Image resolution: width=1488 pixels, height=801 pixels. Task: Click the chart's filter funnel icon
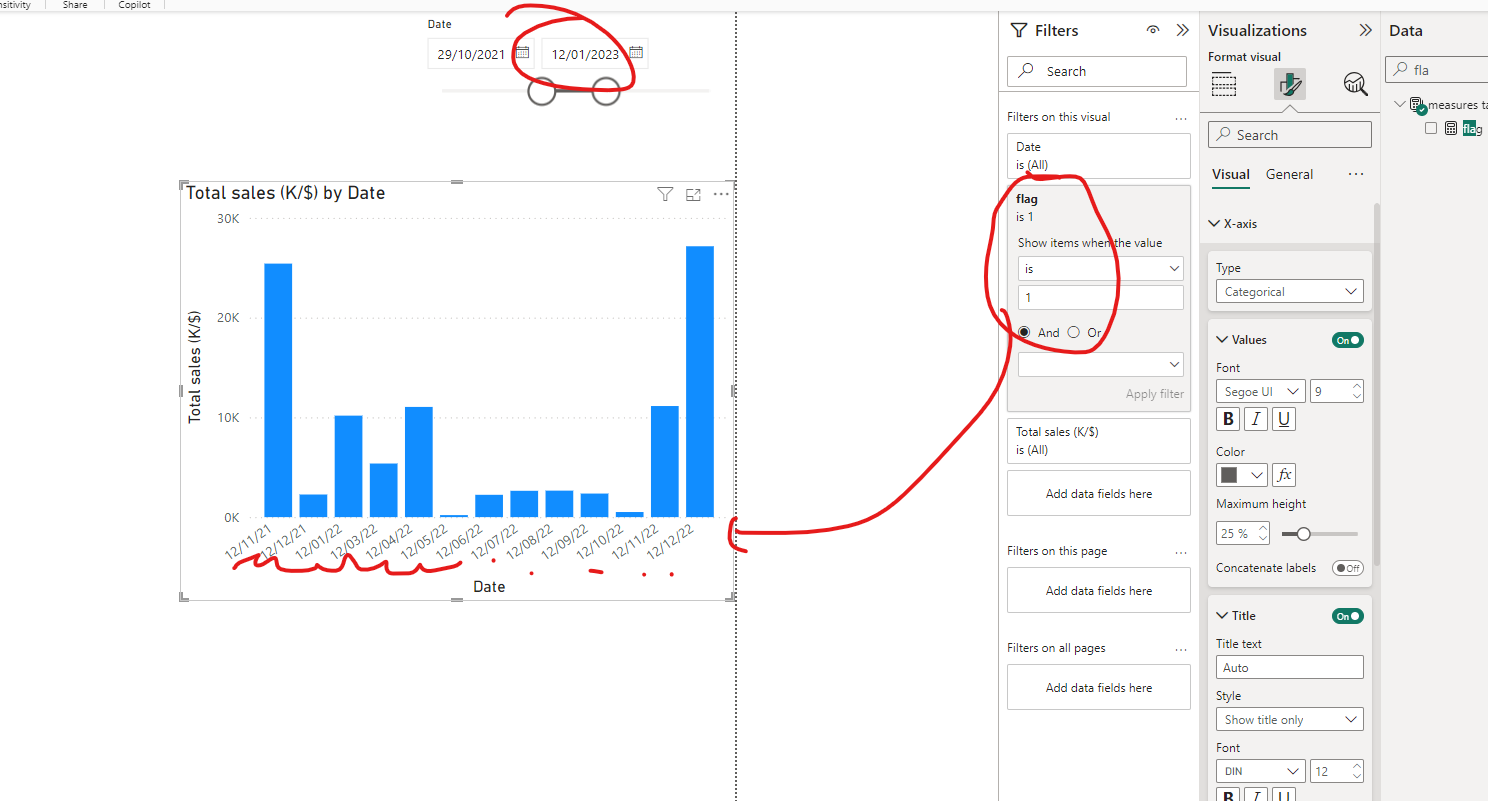pos(665,194)
